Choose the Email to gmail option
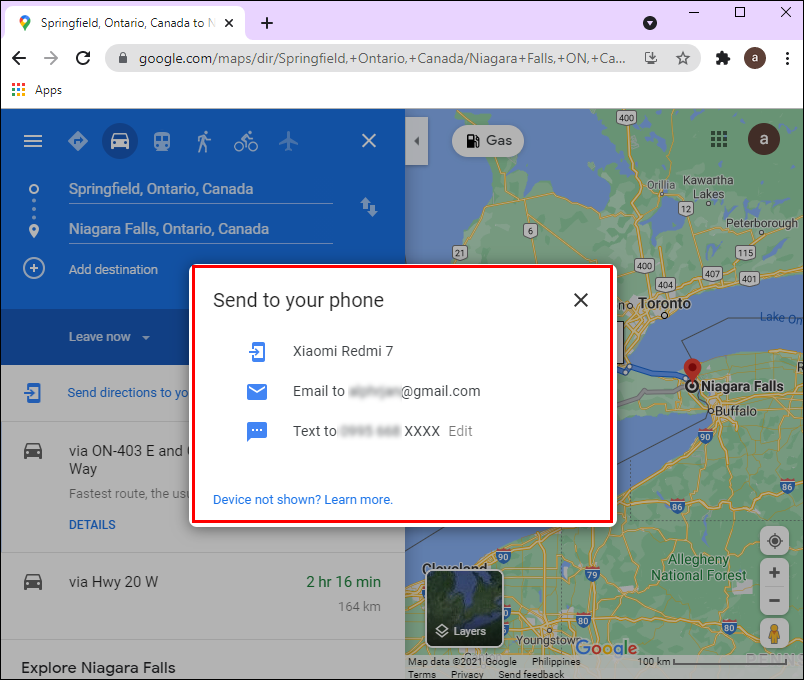The image size is (804, 680). click(x=363, y=391)
